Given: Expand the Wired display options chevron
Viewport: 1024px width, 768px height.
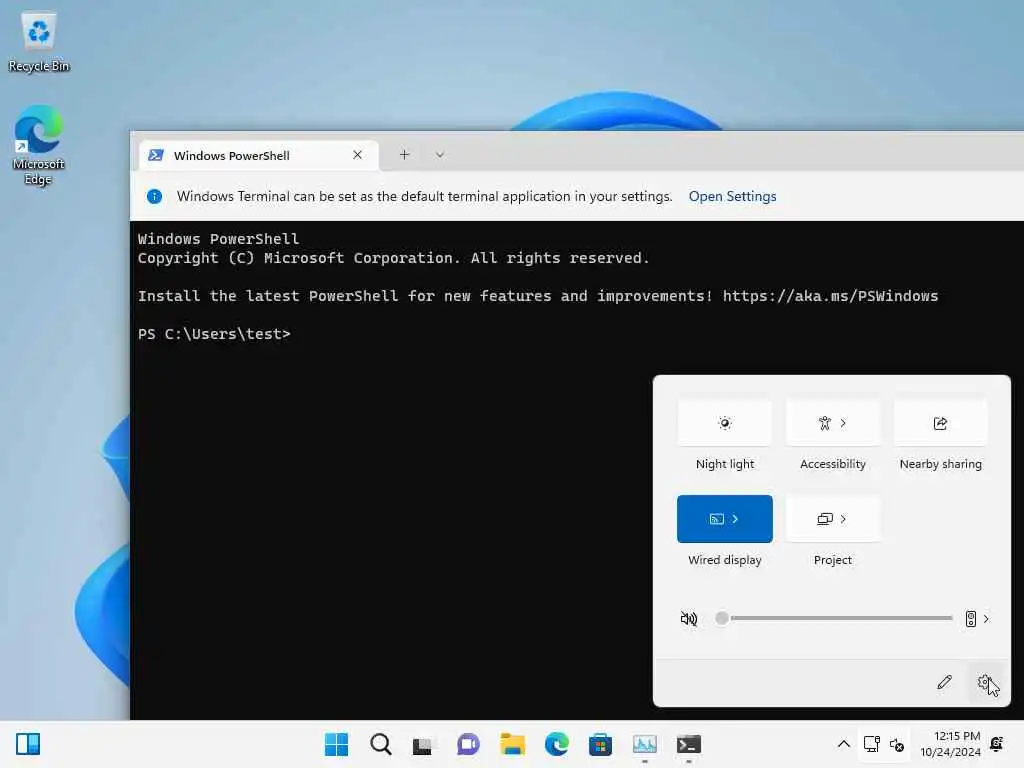Looking at the screenshot, I should pos(735,519).
